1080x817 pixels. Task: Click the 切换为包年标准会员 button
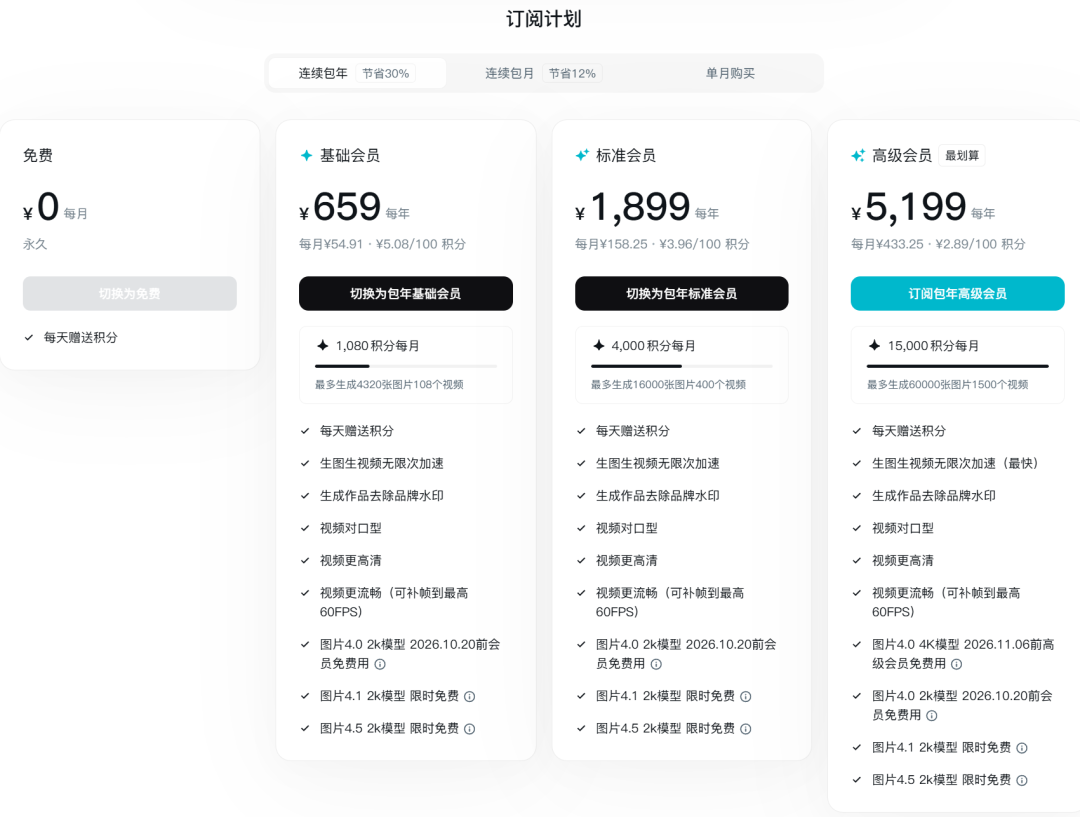coord(681,294)
